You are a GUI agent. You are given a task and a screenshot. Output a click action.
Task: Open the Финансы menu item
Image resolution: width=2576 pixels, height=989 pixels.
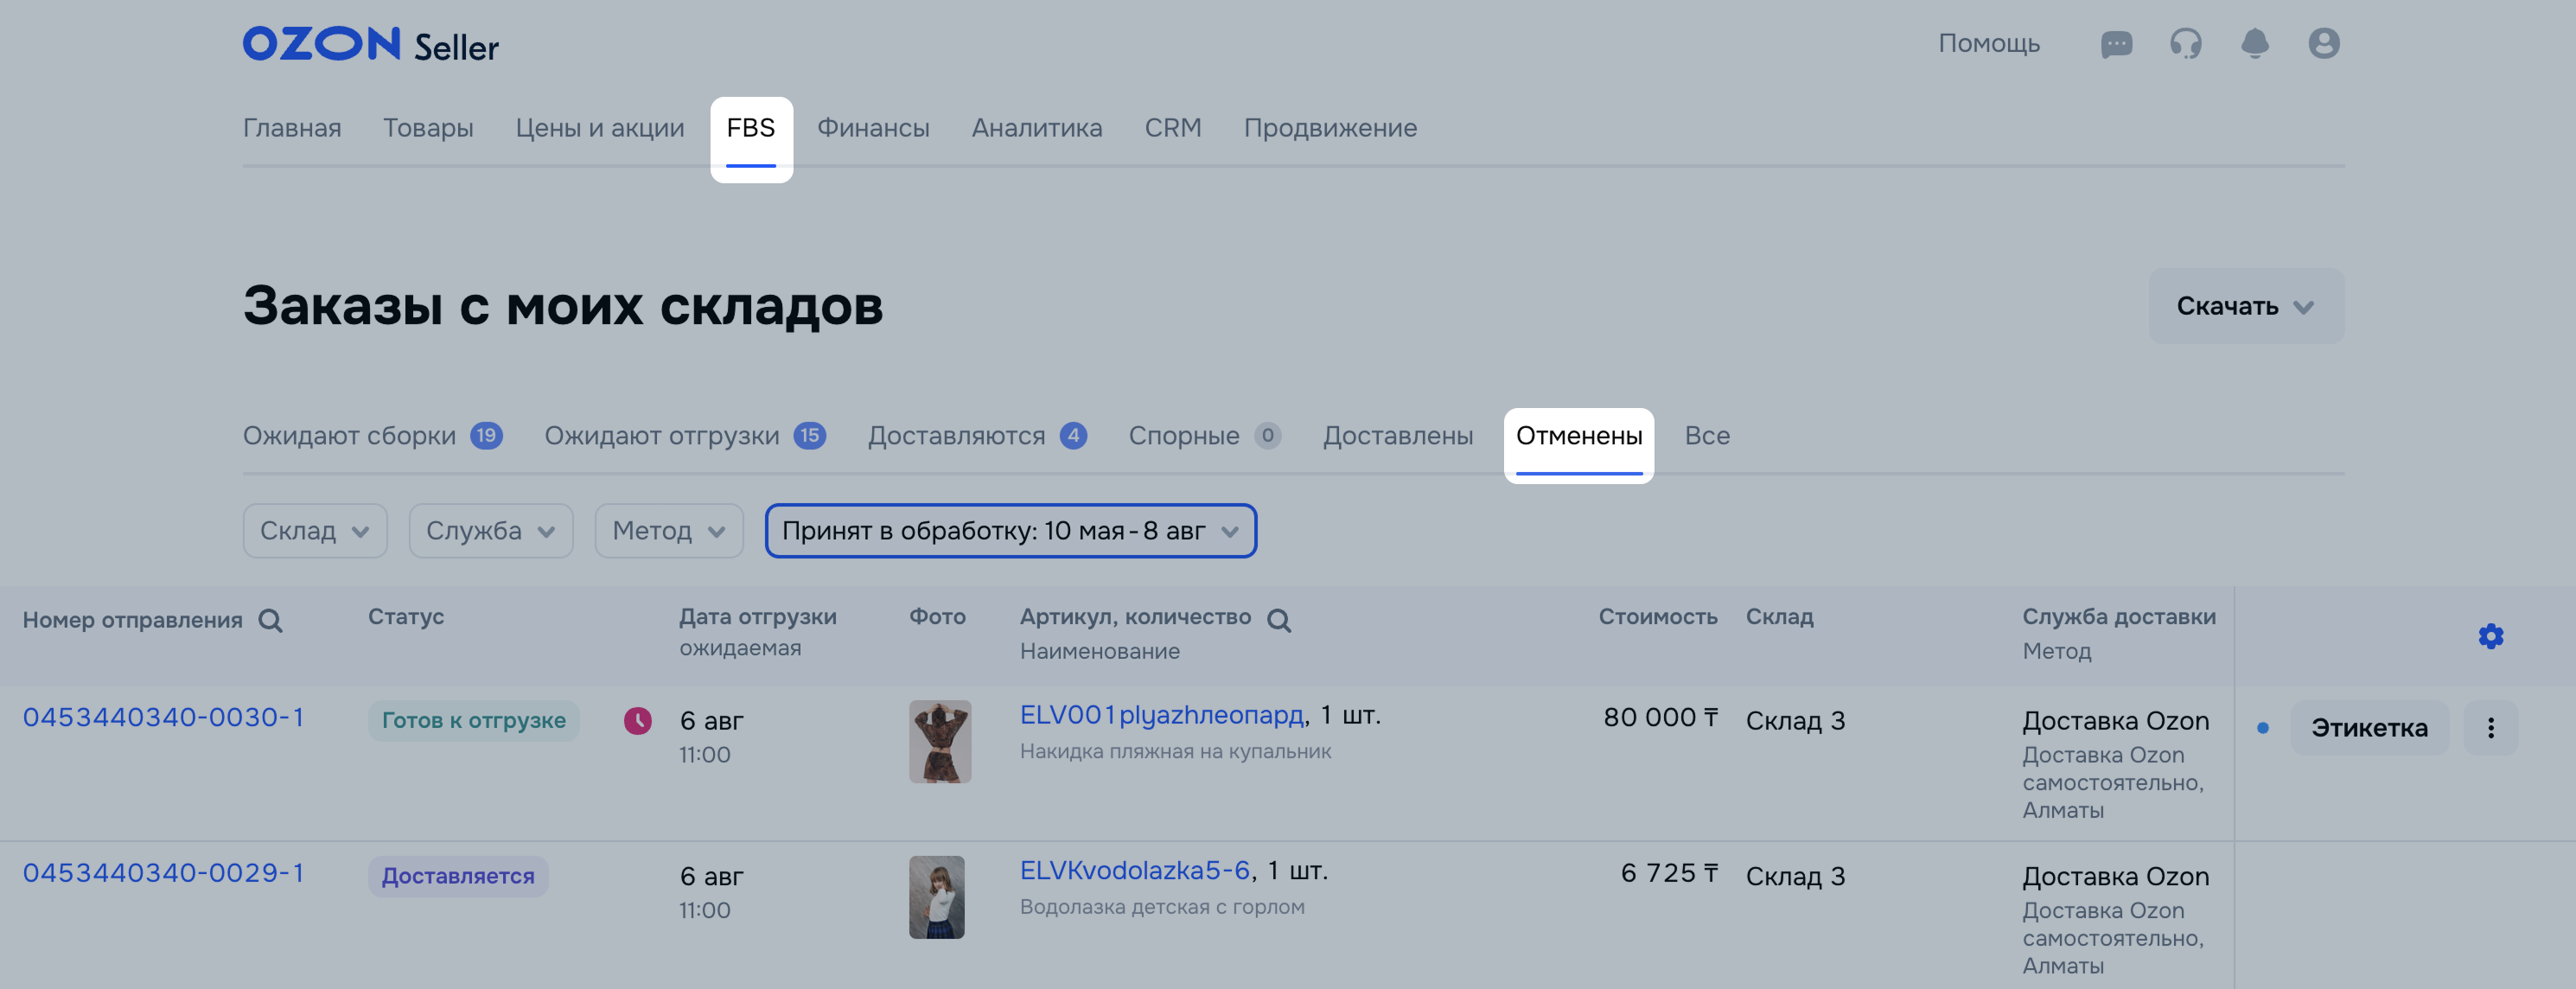click(x=873, y=128)
